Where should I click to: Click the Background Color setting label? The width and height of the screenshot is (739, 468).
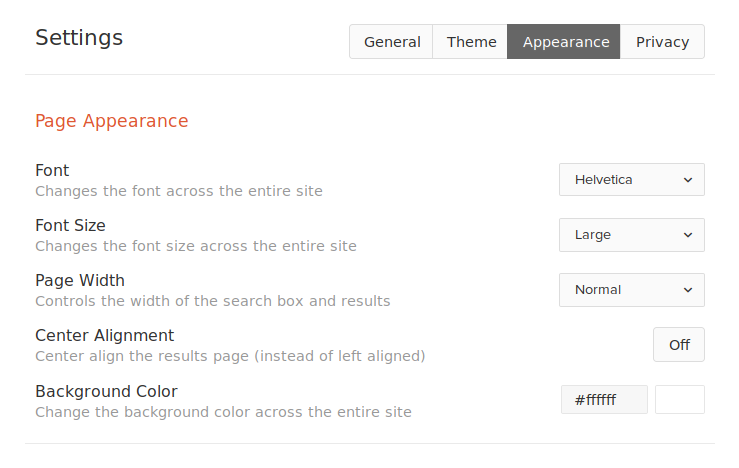(x=106, y=391)
